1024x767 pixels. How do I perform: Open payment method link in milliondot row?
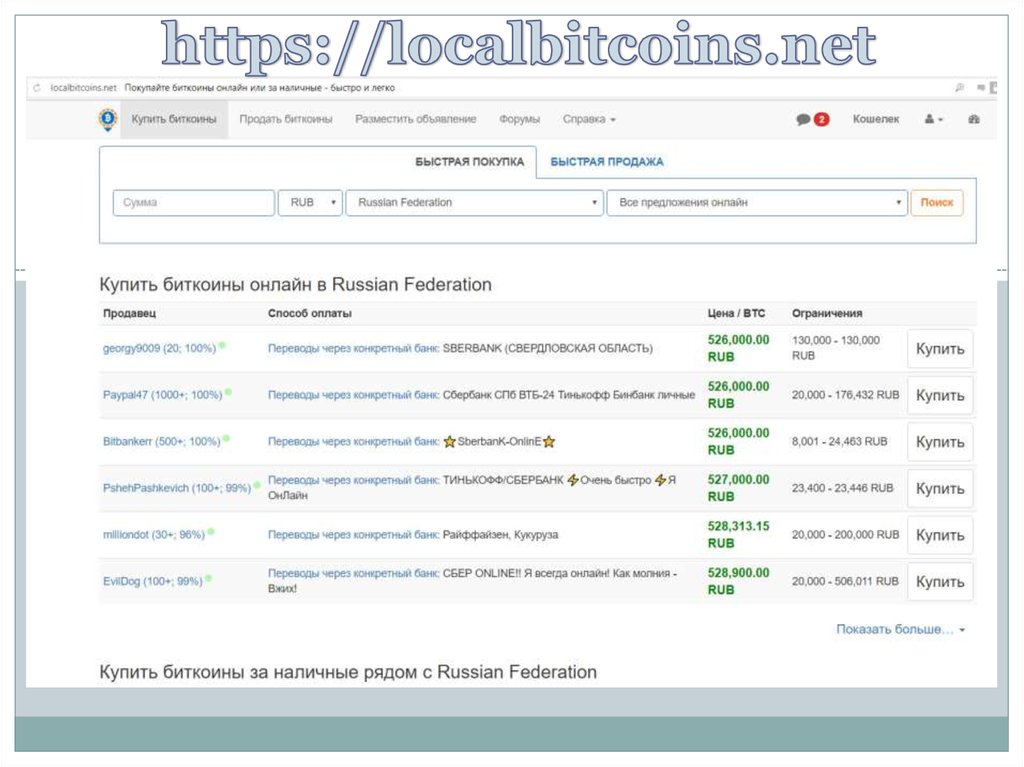(x=353, y=534)
